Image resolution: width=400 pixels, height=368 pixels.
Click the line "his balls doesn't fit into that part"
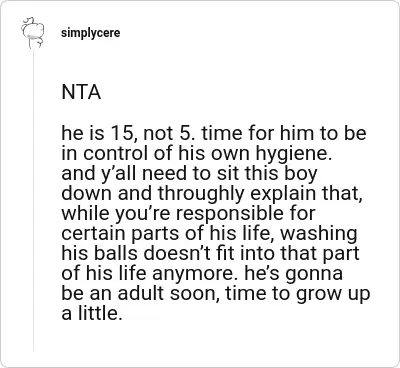pos(210,253)
